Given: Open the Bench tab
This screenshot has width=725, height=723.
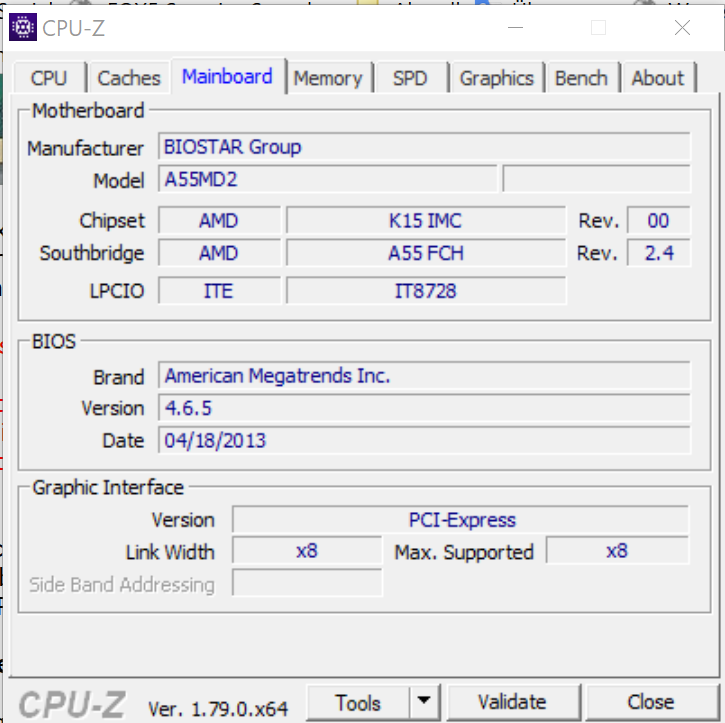Looking at the screenshot, I should click(x=581, y=78).
